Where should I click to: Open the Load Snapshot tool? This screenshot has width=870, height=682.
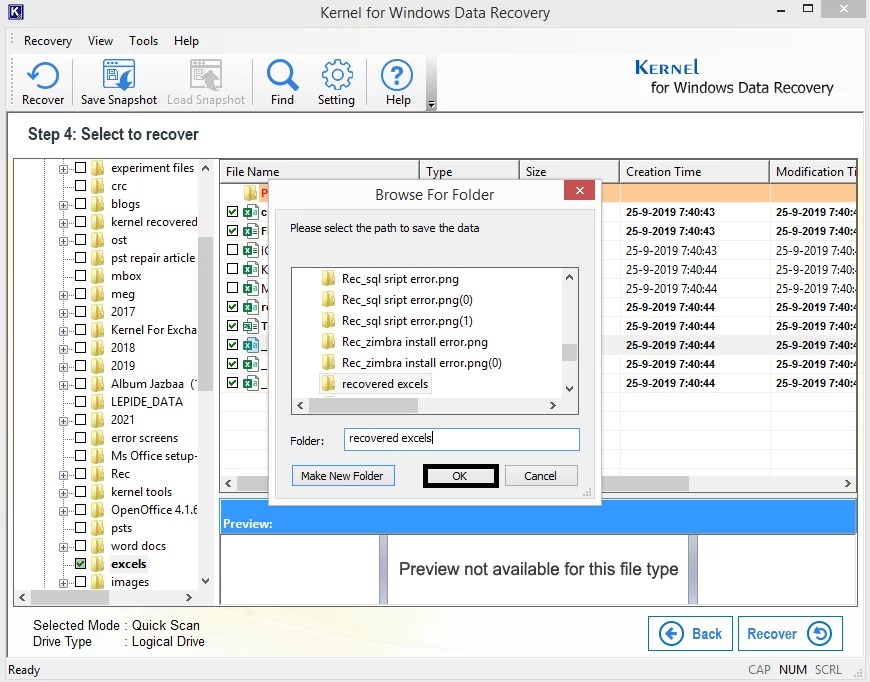pos(206,80)
